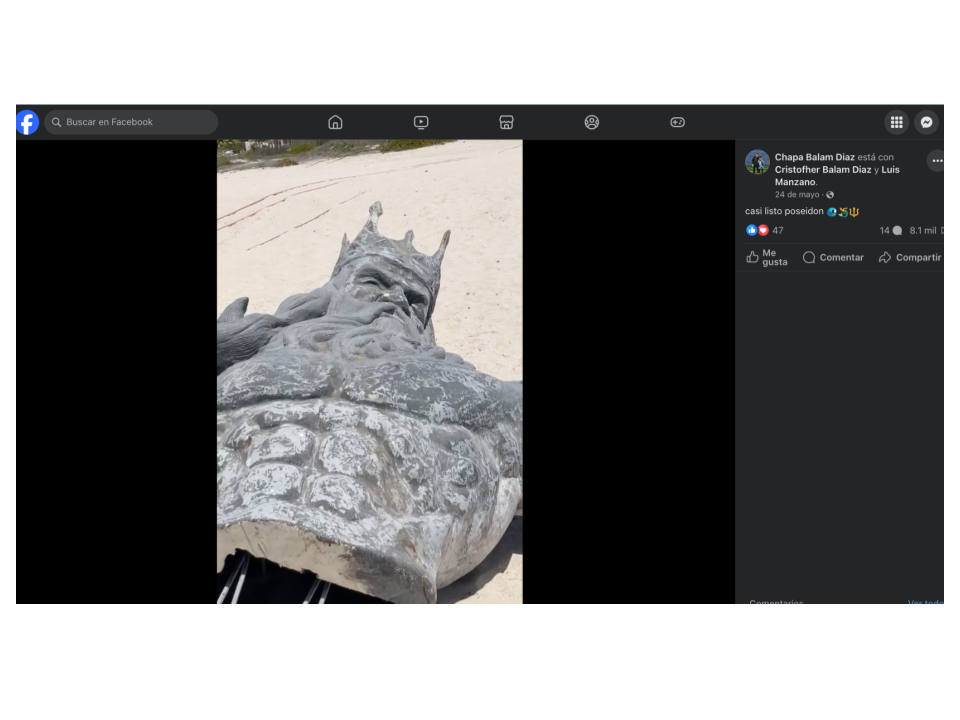
Task: Click the Facebook logo
Action: point(27,122)
